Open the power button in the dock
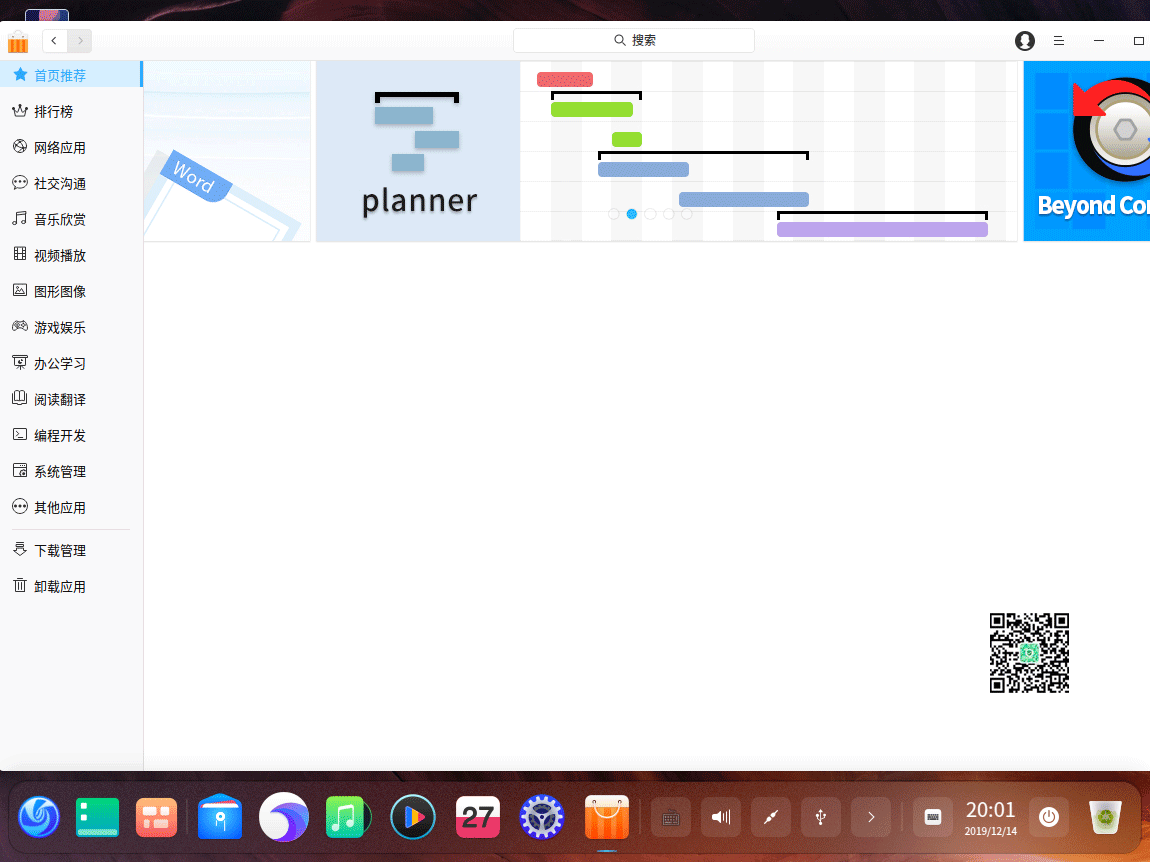Viewport: 1150px width, 862px height. click(x=1049, y=817)
